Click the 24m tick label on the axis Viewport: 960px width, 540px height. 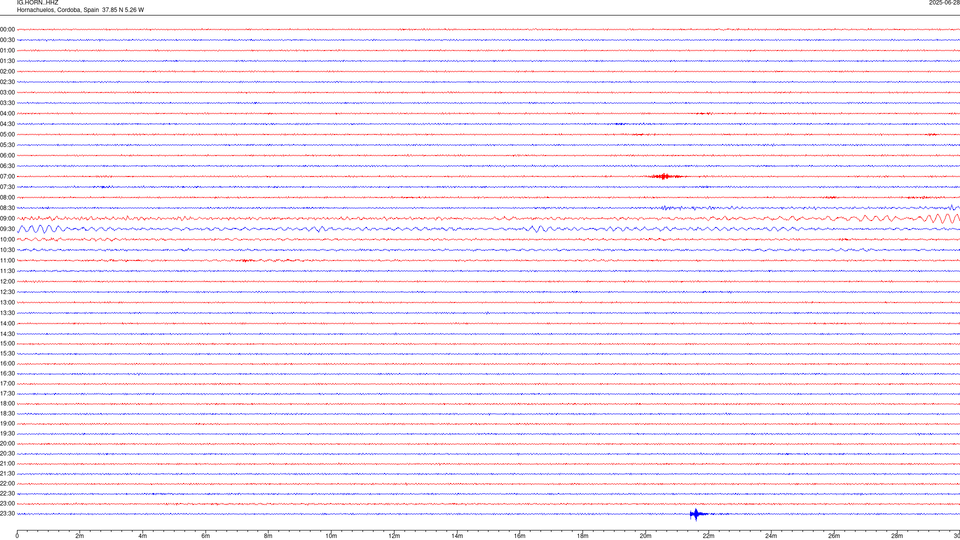click(x=771, y=536)
